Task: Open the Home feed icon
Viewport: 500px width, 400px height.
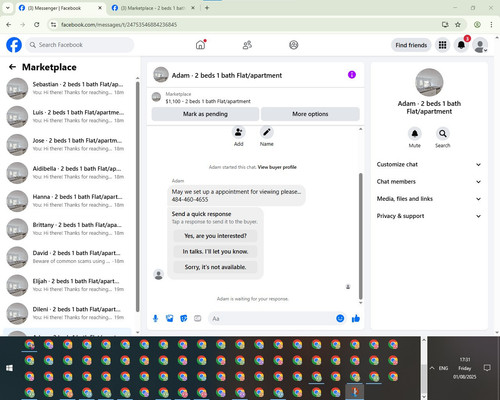Action: (201, 45)
